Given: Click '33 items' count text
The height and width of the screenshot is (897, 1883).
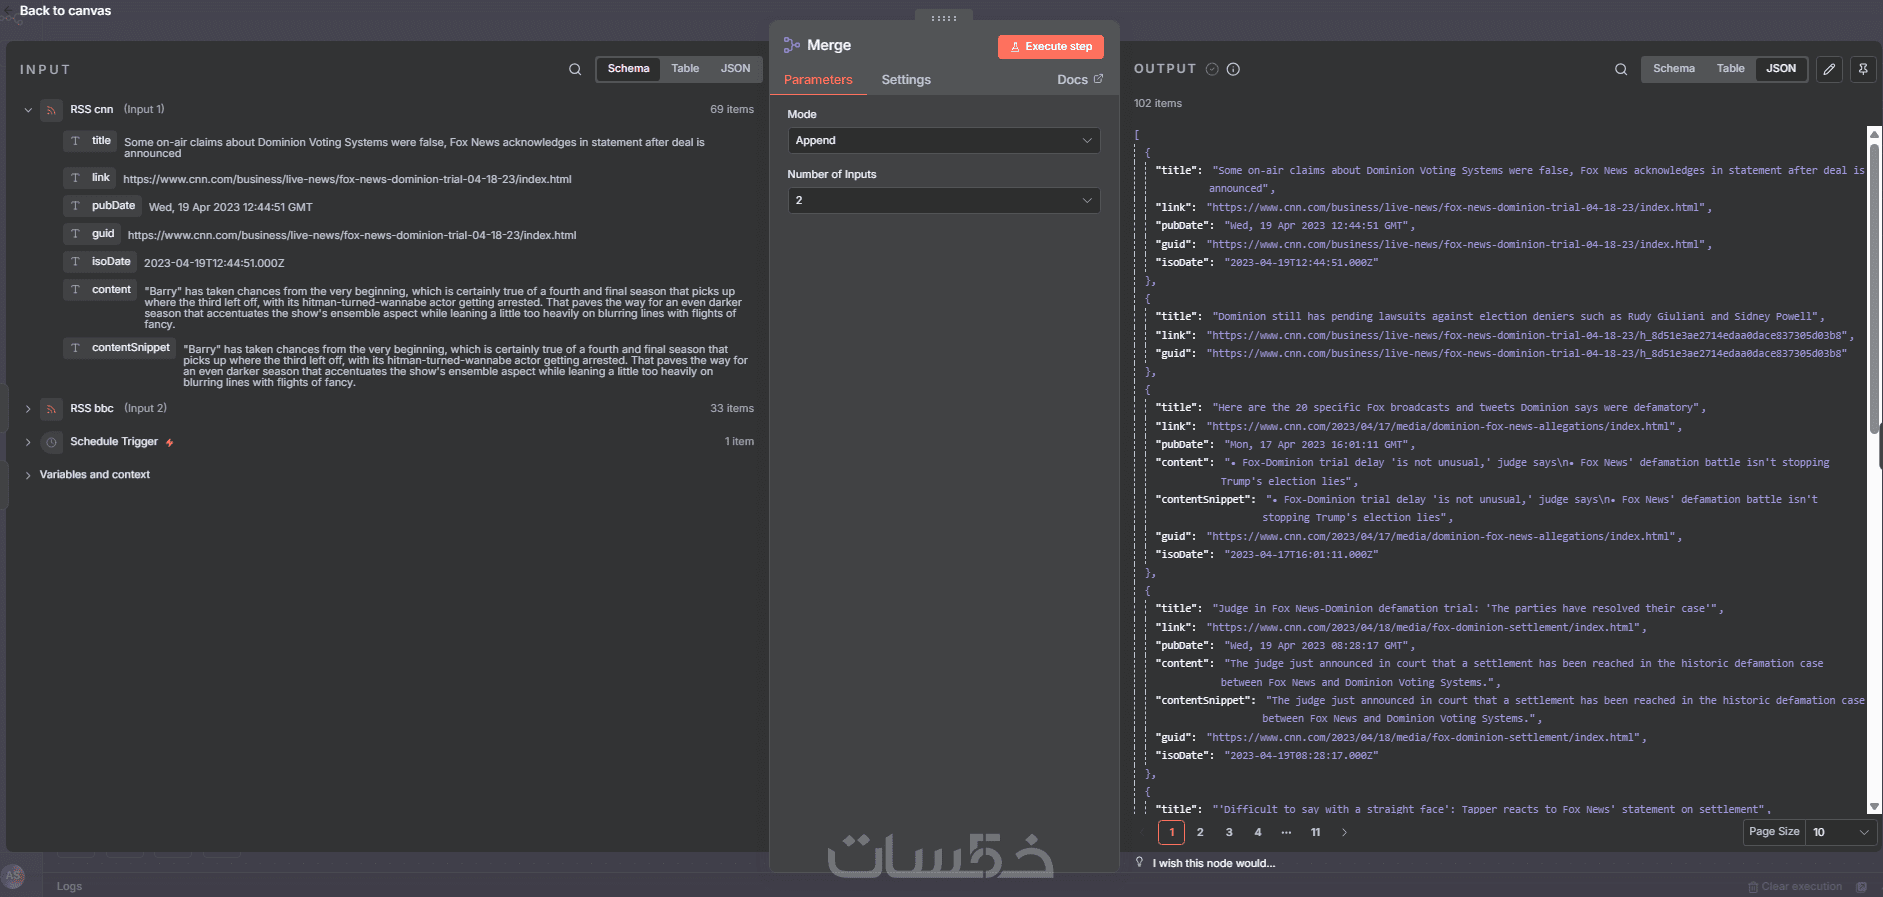Looking at the screenshot, I should [732, 409].
